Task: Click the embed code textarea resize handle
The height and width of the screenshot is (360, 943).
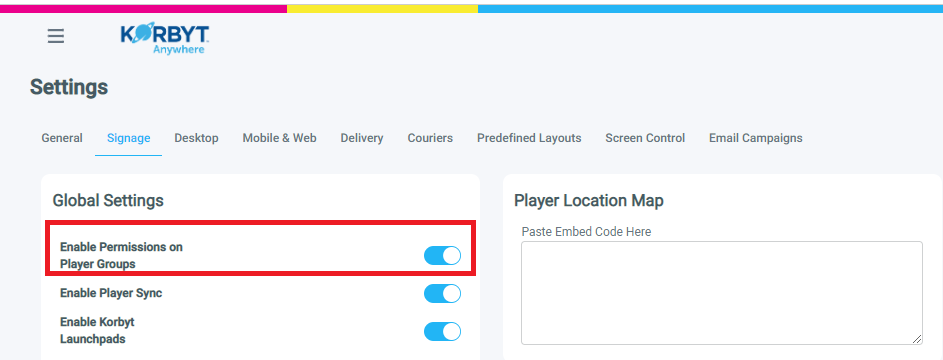Action: pyautogui.click(x=917, y=339)
